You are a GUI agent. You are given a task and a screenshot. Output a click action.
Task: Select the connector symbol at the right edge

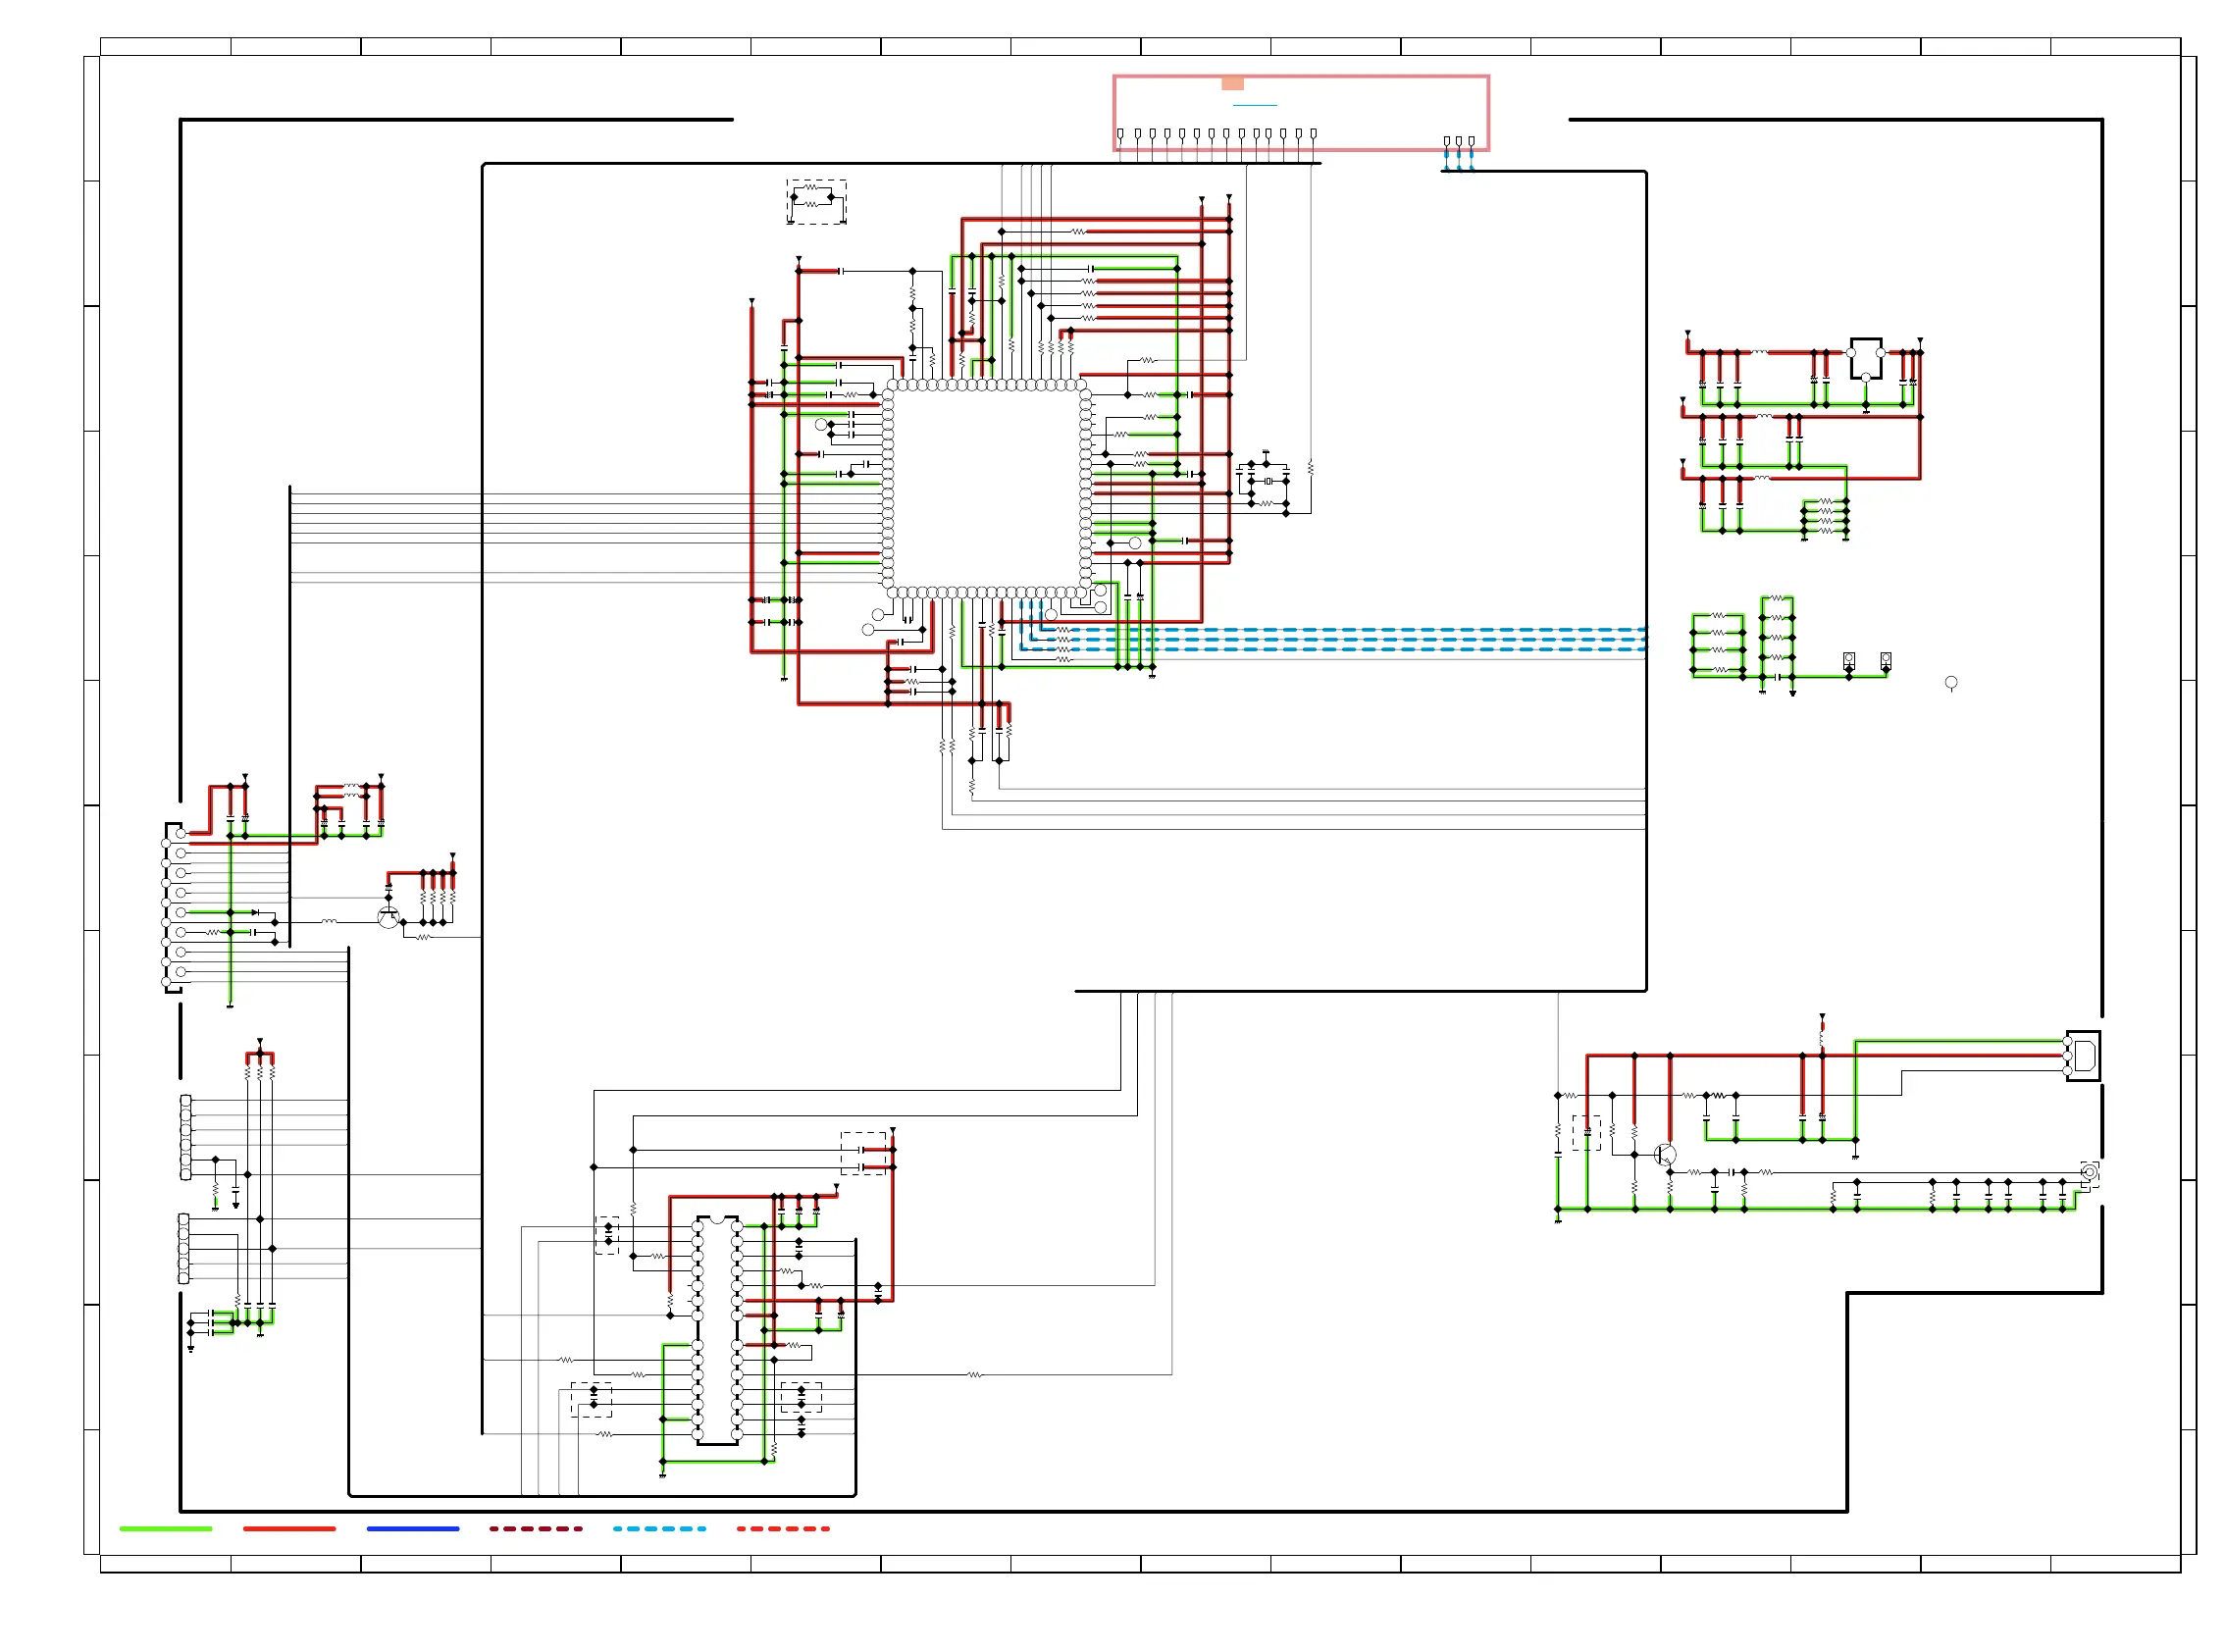coord(2083,1056)
